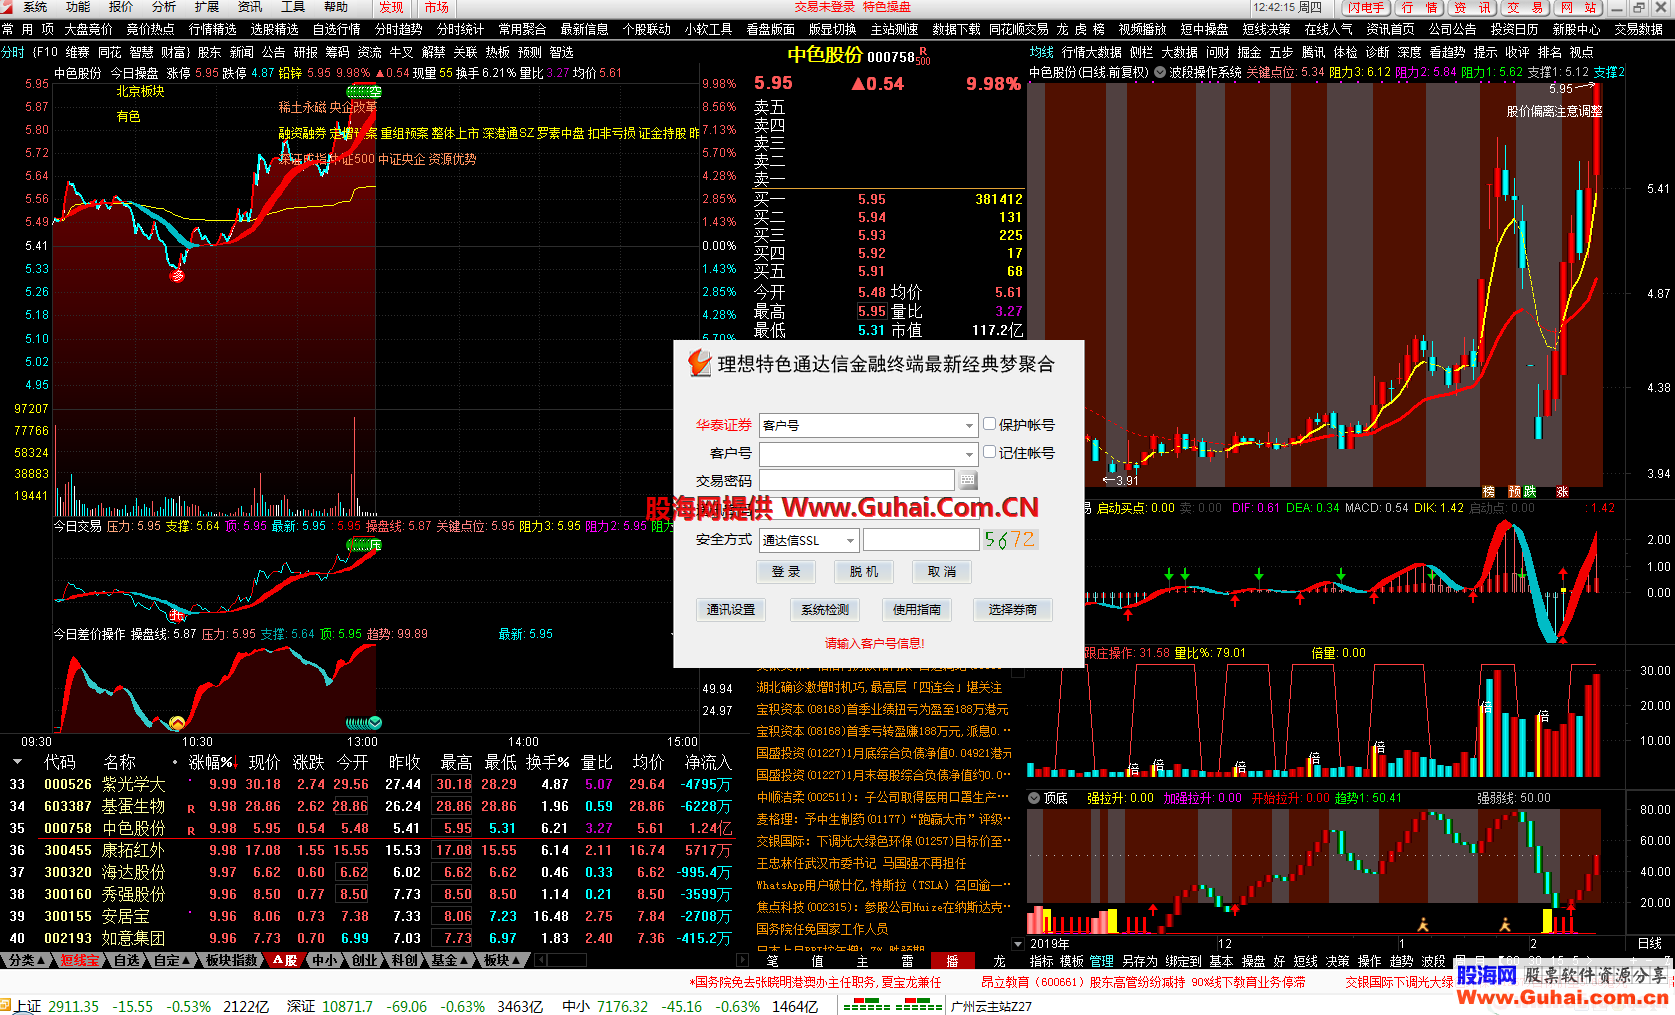The image size is (1675, 1015).
Task: Click the round icon before 波段操作系统 label
Action: (1160, 72)
